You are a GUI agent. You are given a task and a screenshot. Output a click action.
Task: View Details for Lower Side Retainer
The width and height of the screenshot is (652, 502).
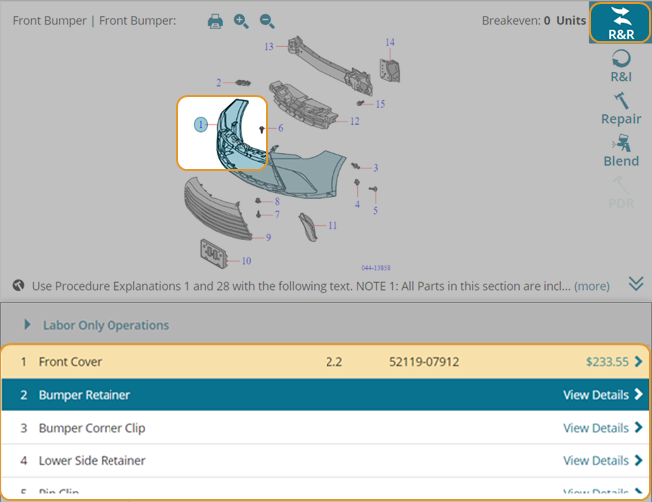602,461
